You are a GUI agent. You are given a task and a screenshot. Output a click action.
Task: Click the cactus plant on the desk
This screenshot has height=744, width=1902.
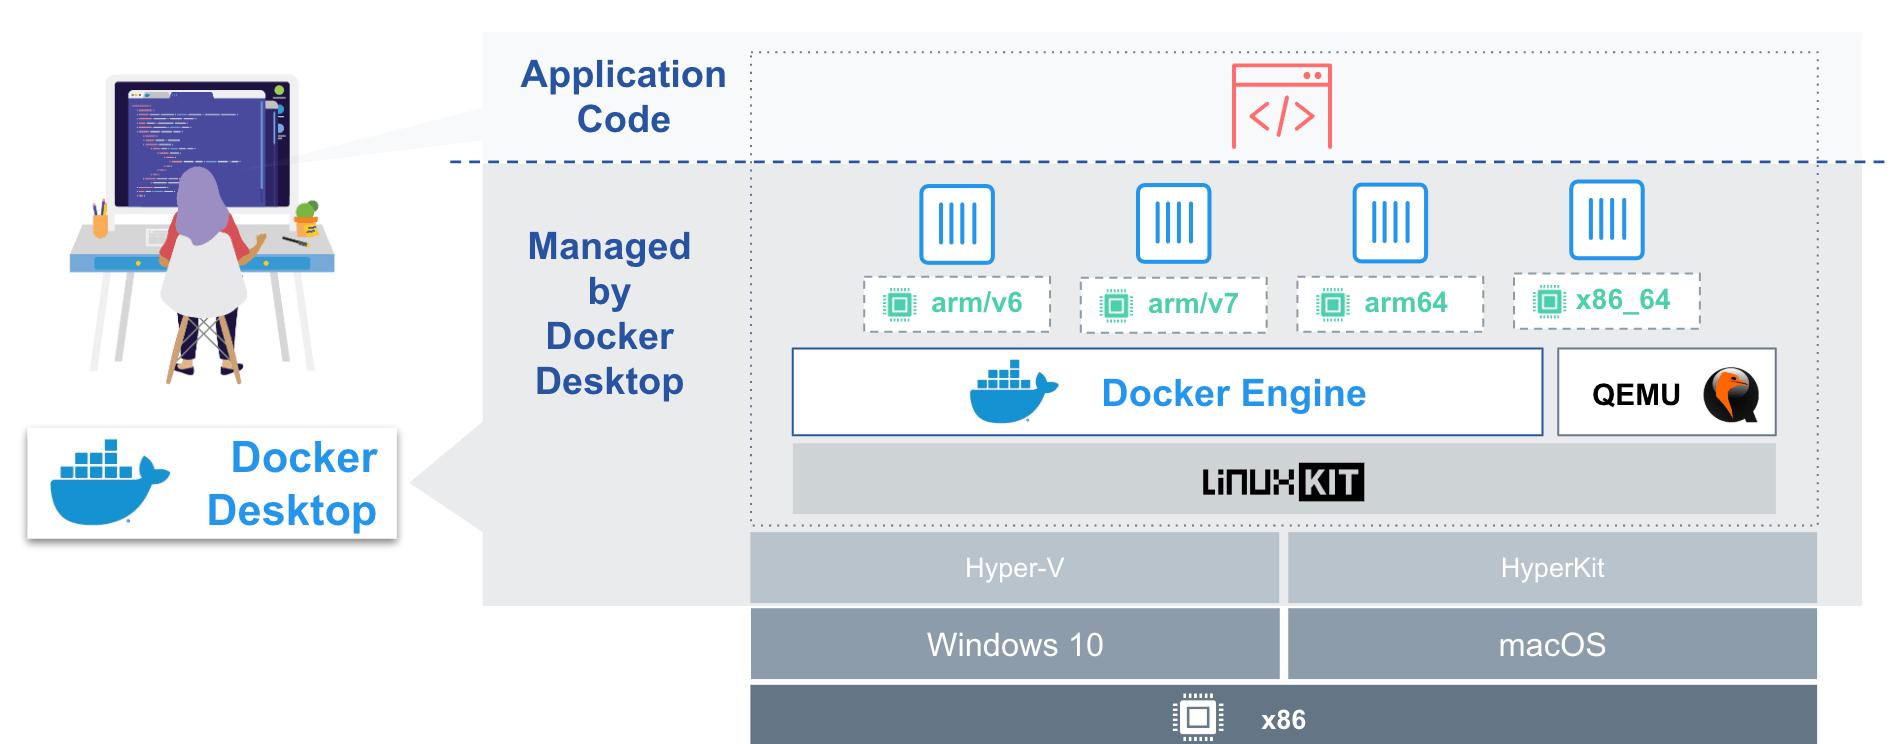coord(307,218)
